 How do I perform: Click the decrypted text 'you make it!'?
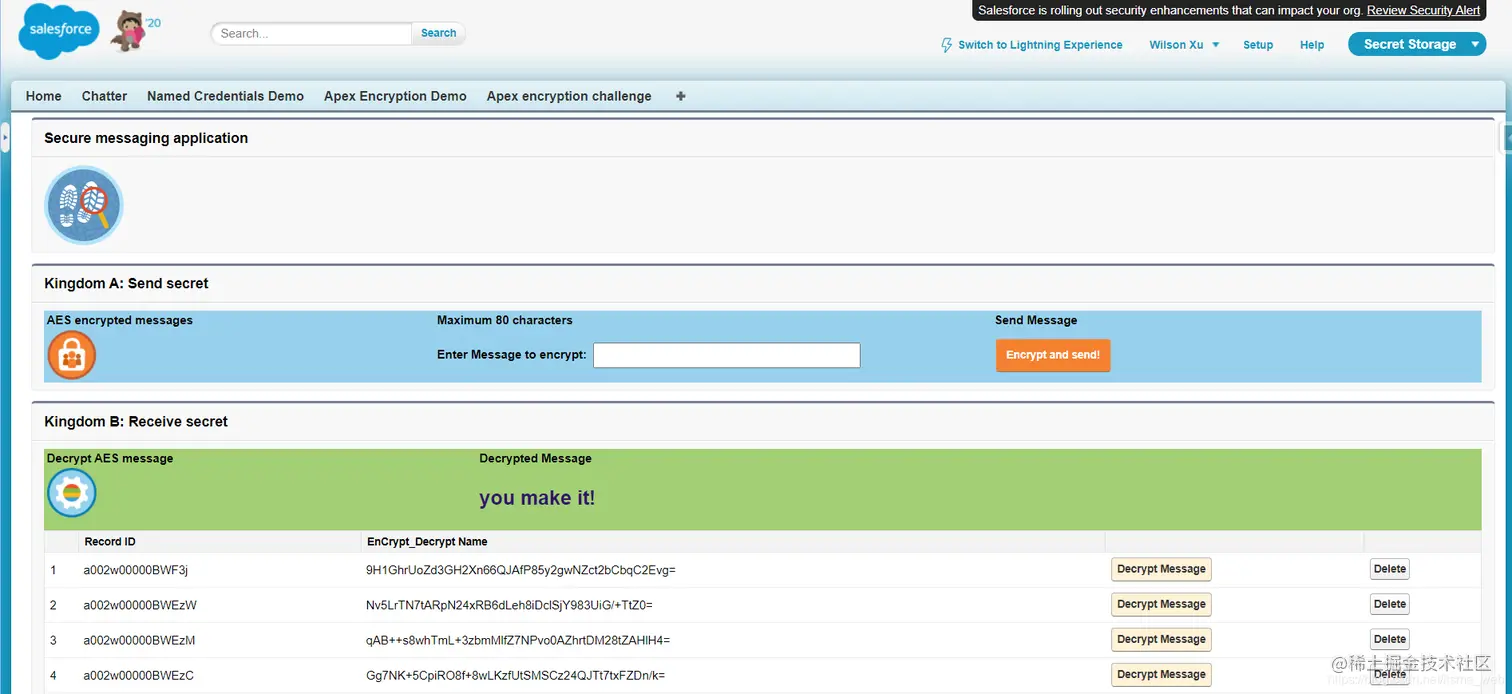(537, 497)
